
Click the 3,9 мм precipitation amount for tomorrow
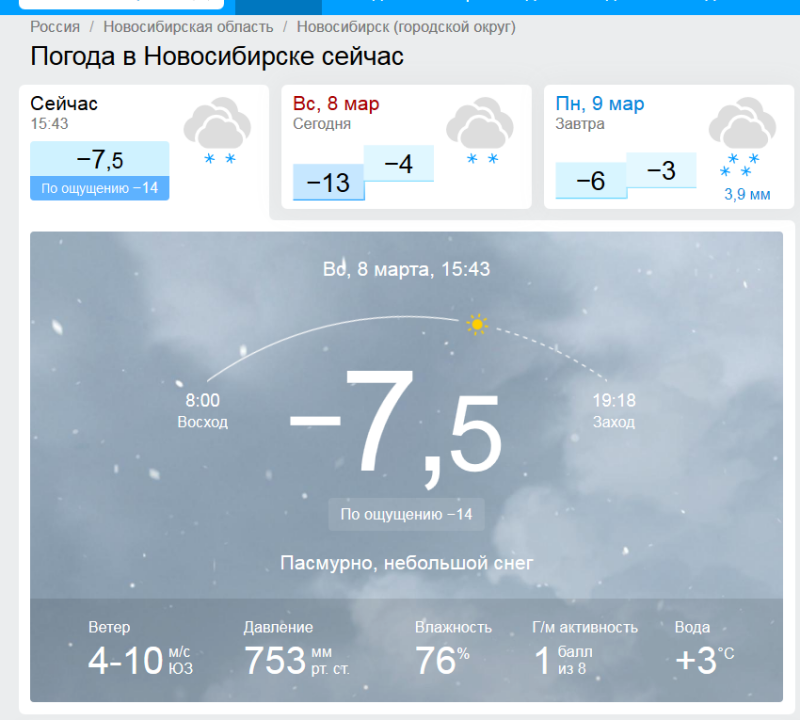pyautogui.click(x=746, y=194)
